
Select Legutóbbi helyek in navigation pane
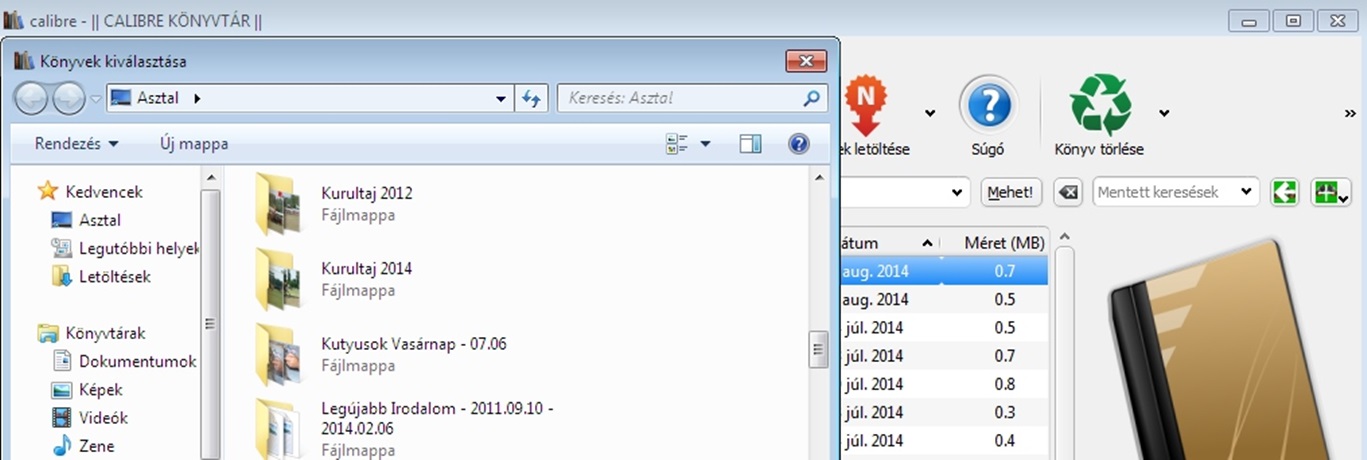coord(126,248)
